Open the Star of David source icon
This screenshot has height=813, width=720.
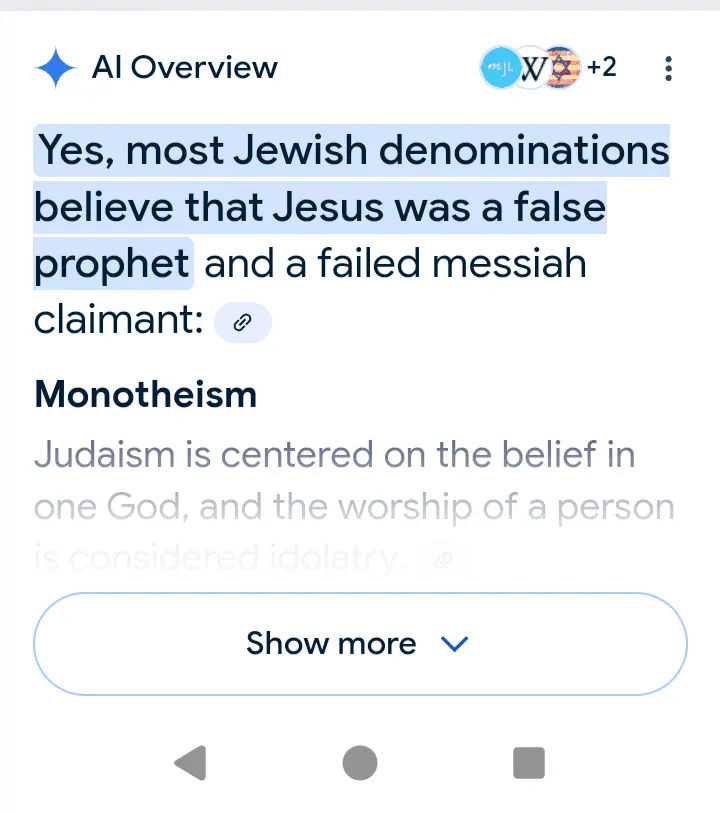tap(564, 68)
